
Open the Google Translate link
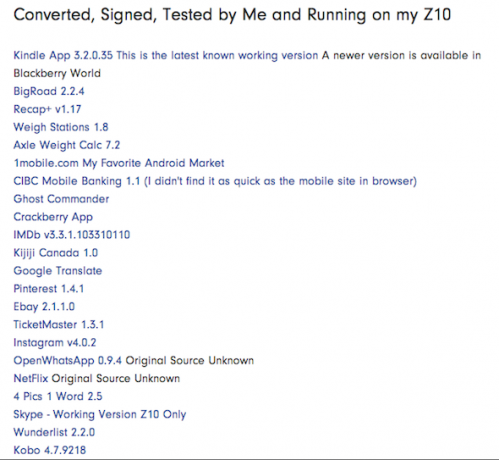(x=57, y=271)
